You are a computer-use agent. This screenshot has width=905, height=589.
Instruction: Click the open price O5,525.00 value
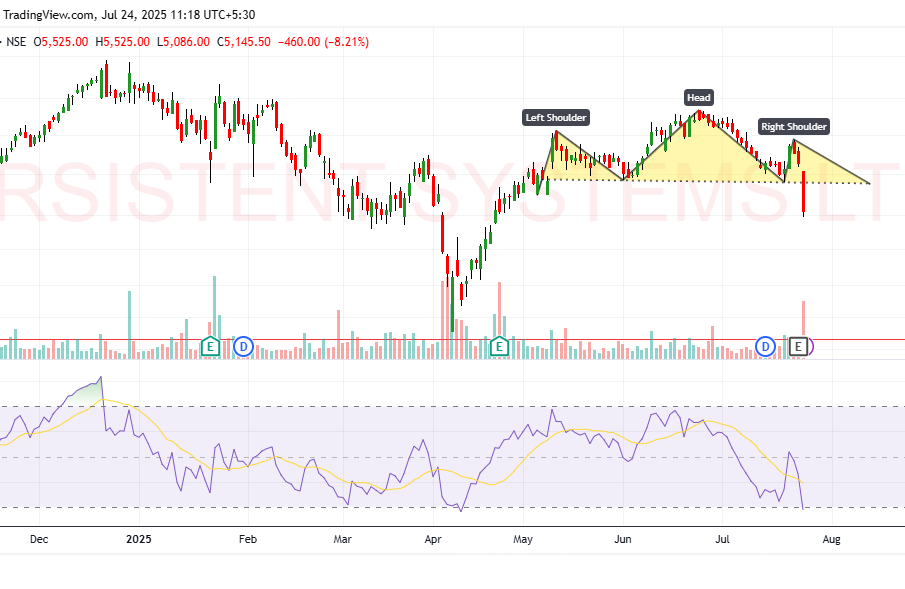point(62,41)
